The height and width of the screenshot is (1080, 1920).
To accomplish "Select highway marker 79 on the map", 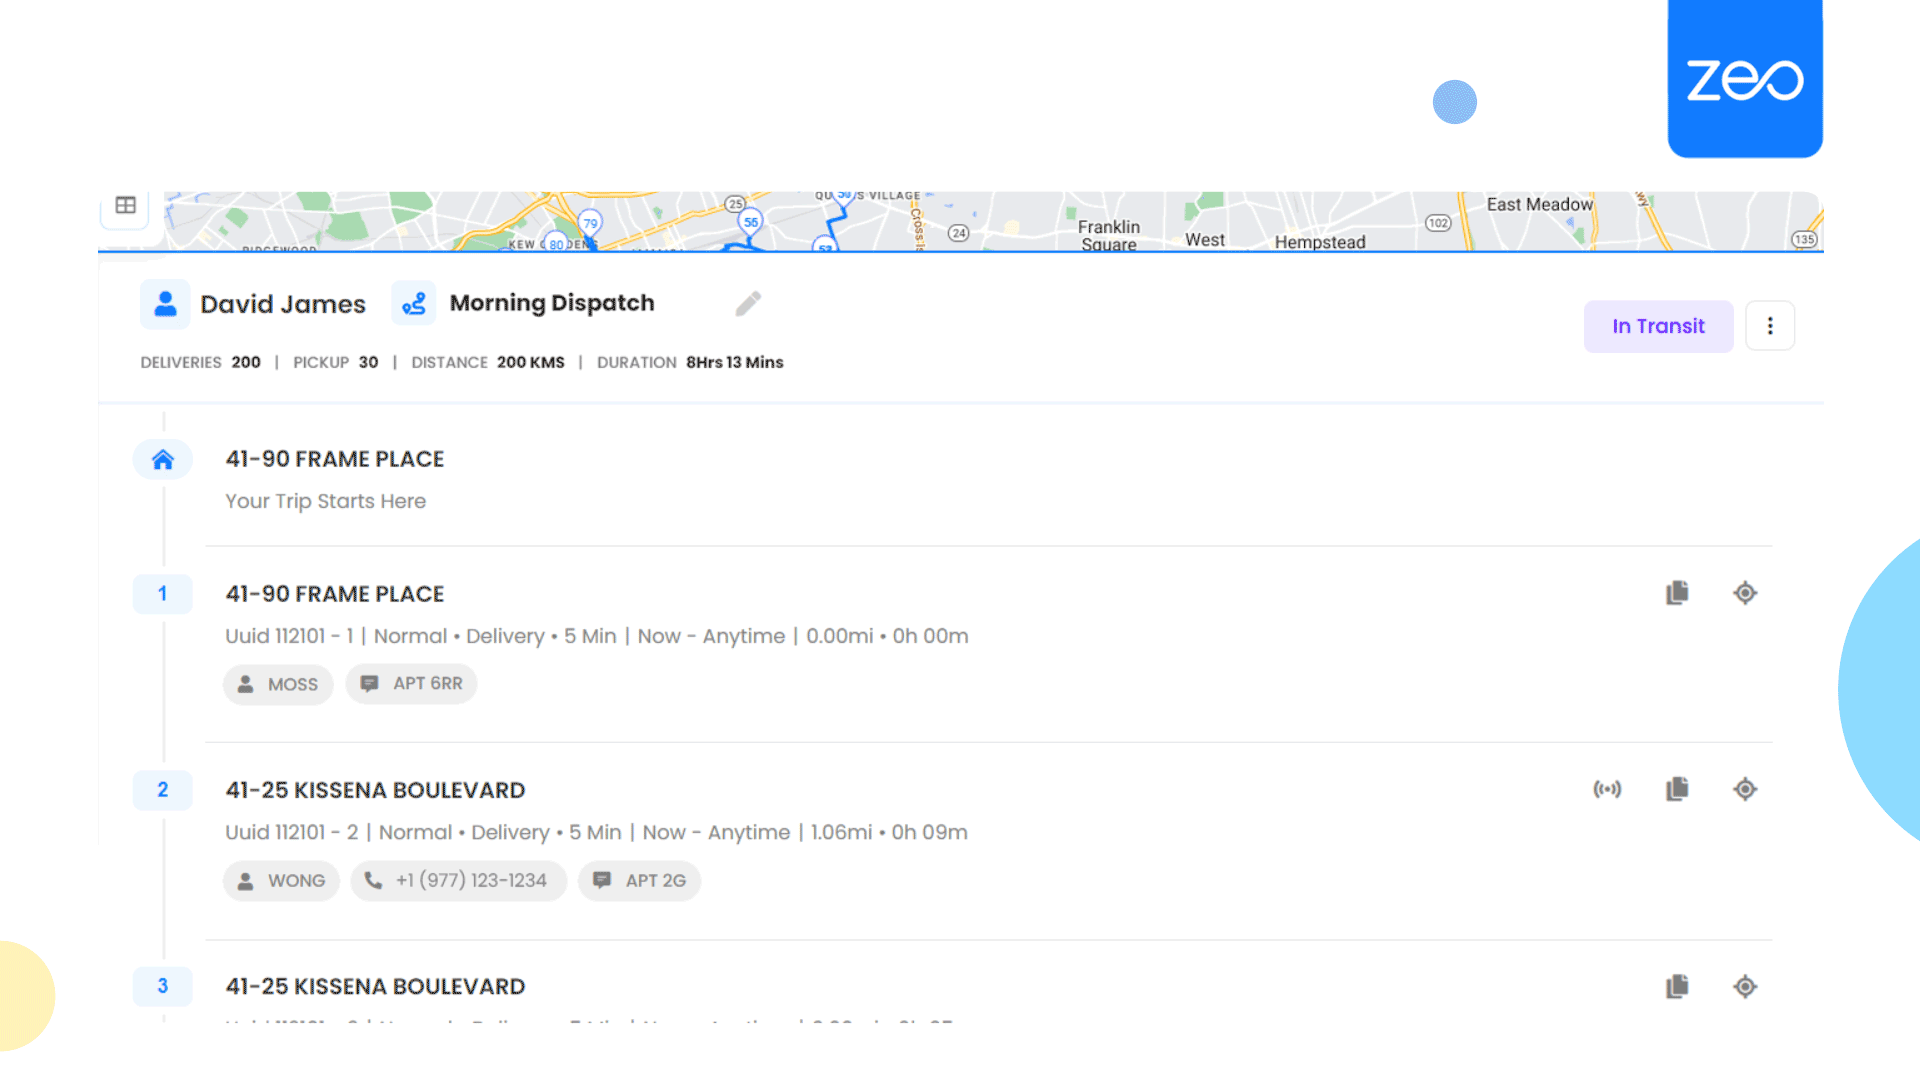I will click(590, 224).
